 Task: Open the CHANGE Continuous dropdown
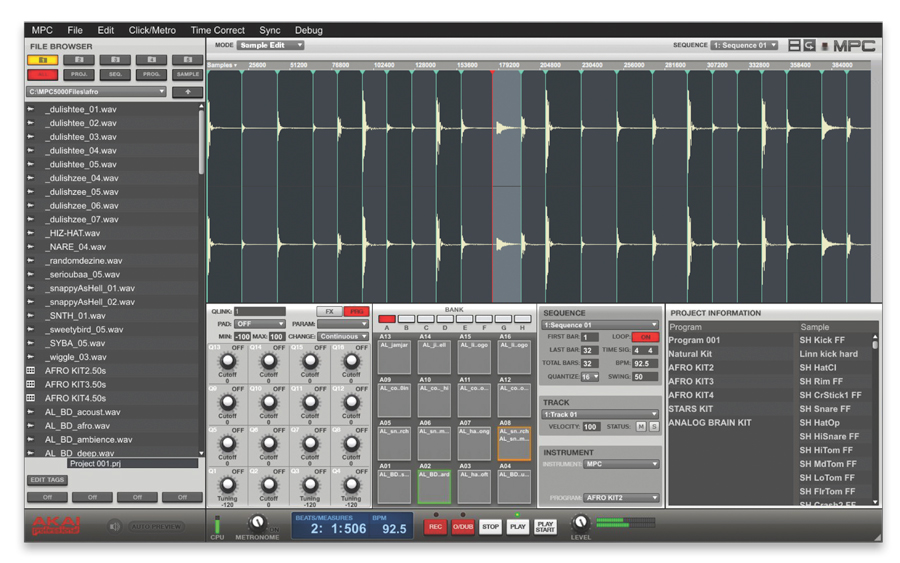[343, 336]
